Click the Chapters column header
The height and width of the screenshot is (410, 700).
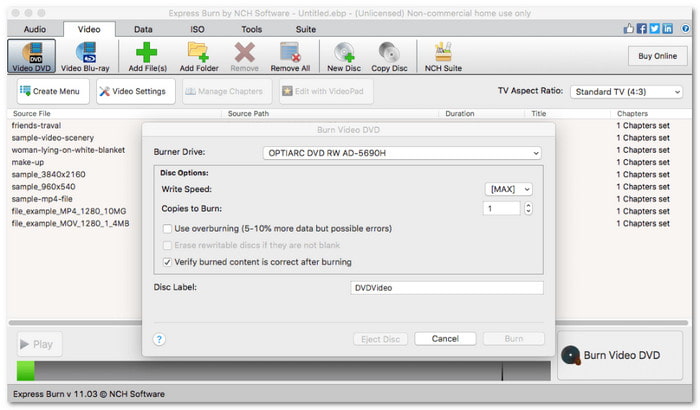point(651,114)
